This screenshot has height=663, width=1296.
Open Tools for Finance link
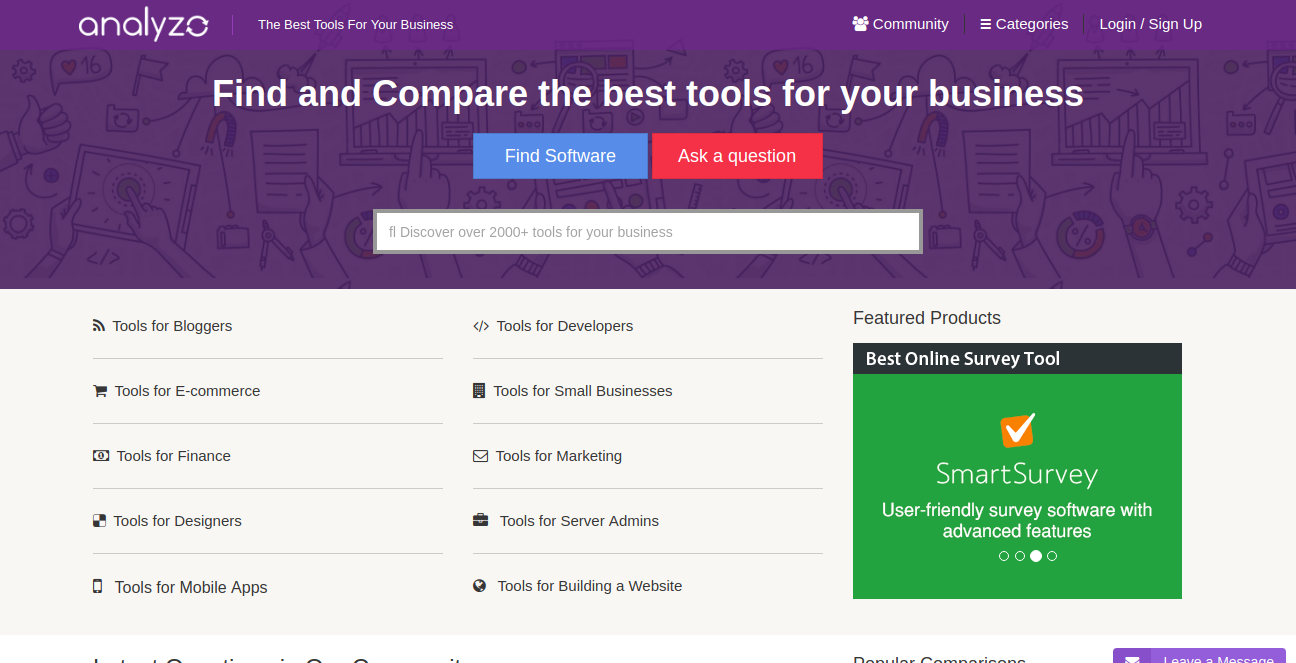tap(174, 456)
